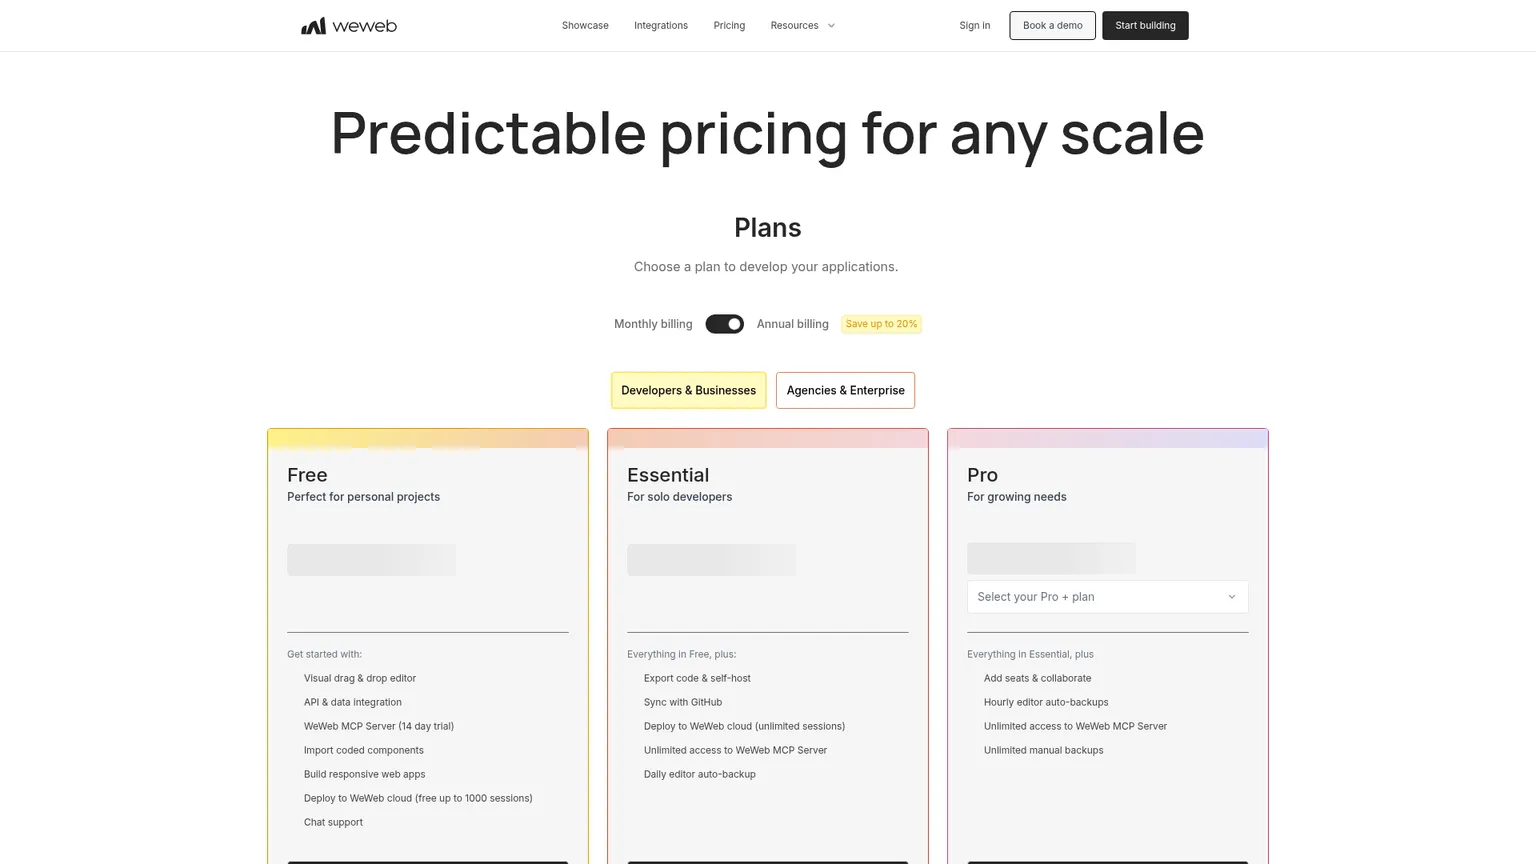Viewport: 1536px width, 864px height.
Task: Click the weweb brand wordmark
Action: pyautogui.click(x=364, y=26)
